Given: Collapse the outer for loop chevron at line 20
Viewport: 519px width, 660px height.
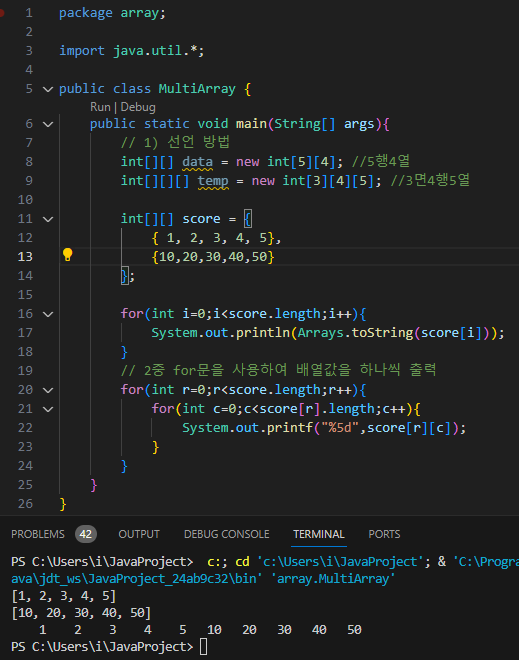Looking at the screenshot, I should 48,390.
